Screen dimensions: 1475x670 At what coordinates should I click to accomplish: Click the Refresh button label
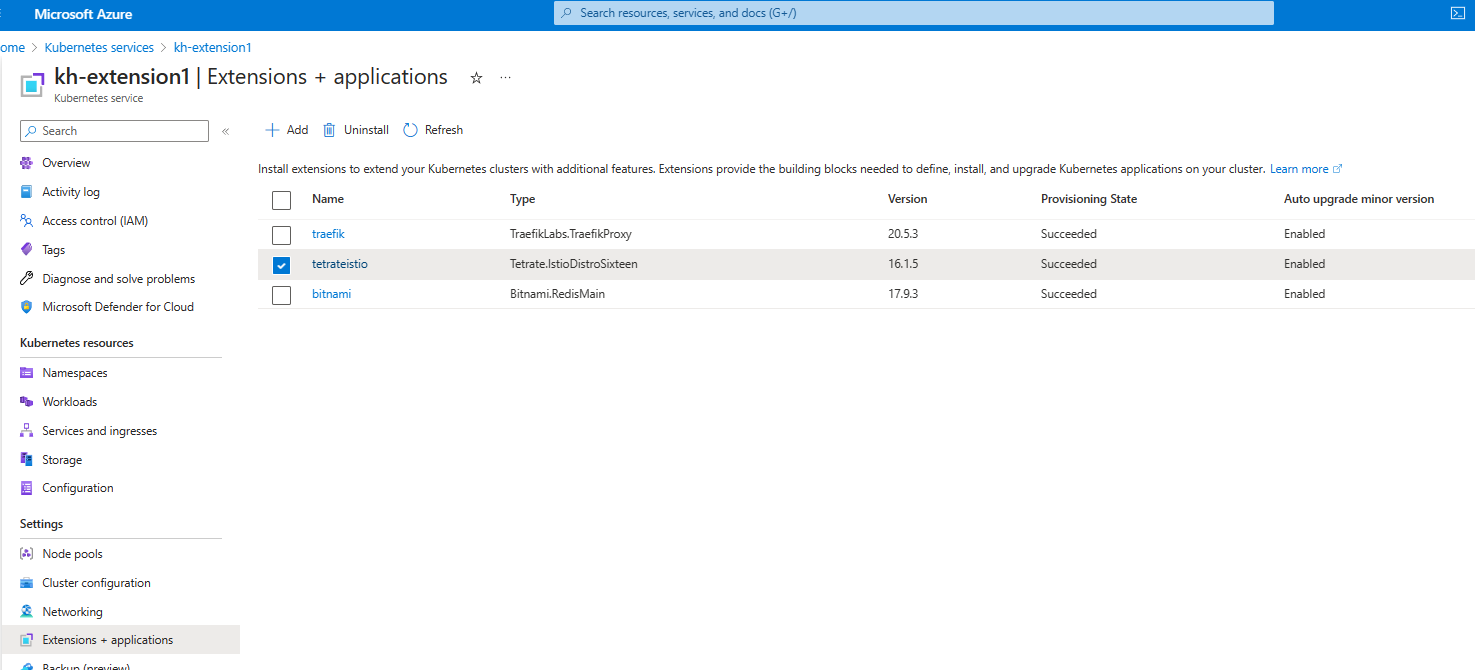[x=444, y=130]
